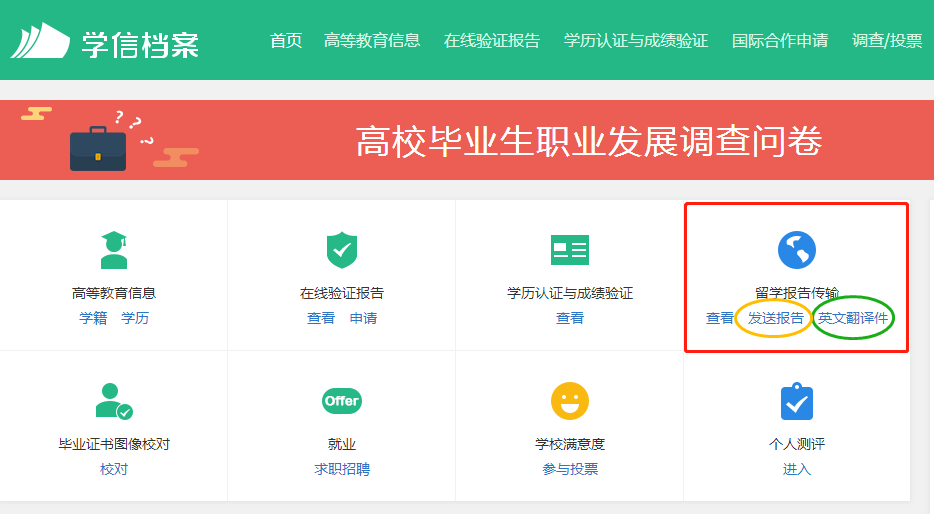Click the blue globe icon for 留学报告传输
This screenshot has width=934, height=514.
tap(797, 250)
